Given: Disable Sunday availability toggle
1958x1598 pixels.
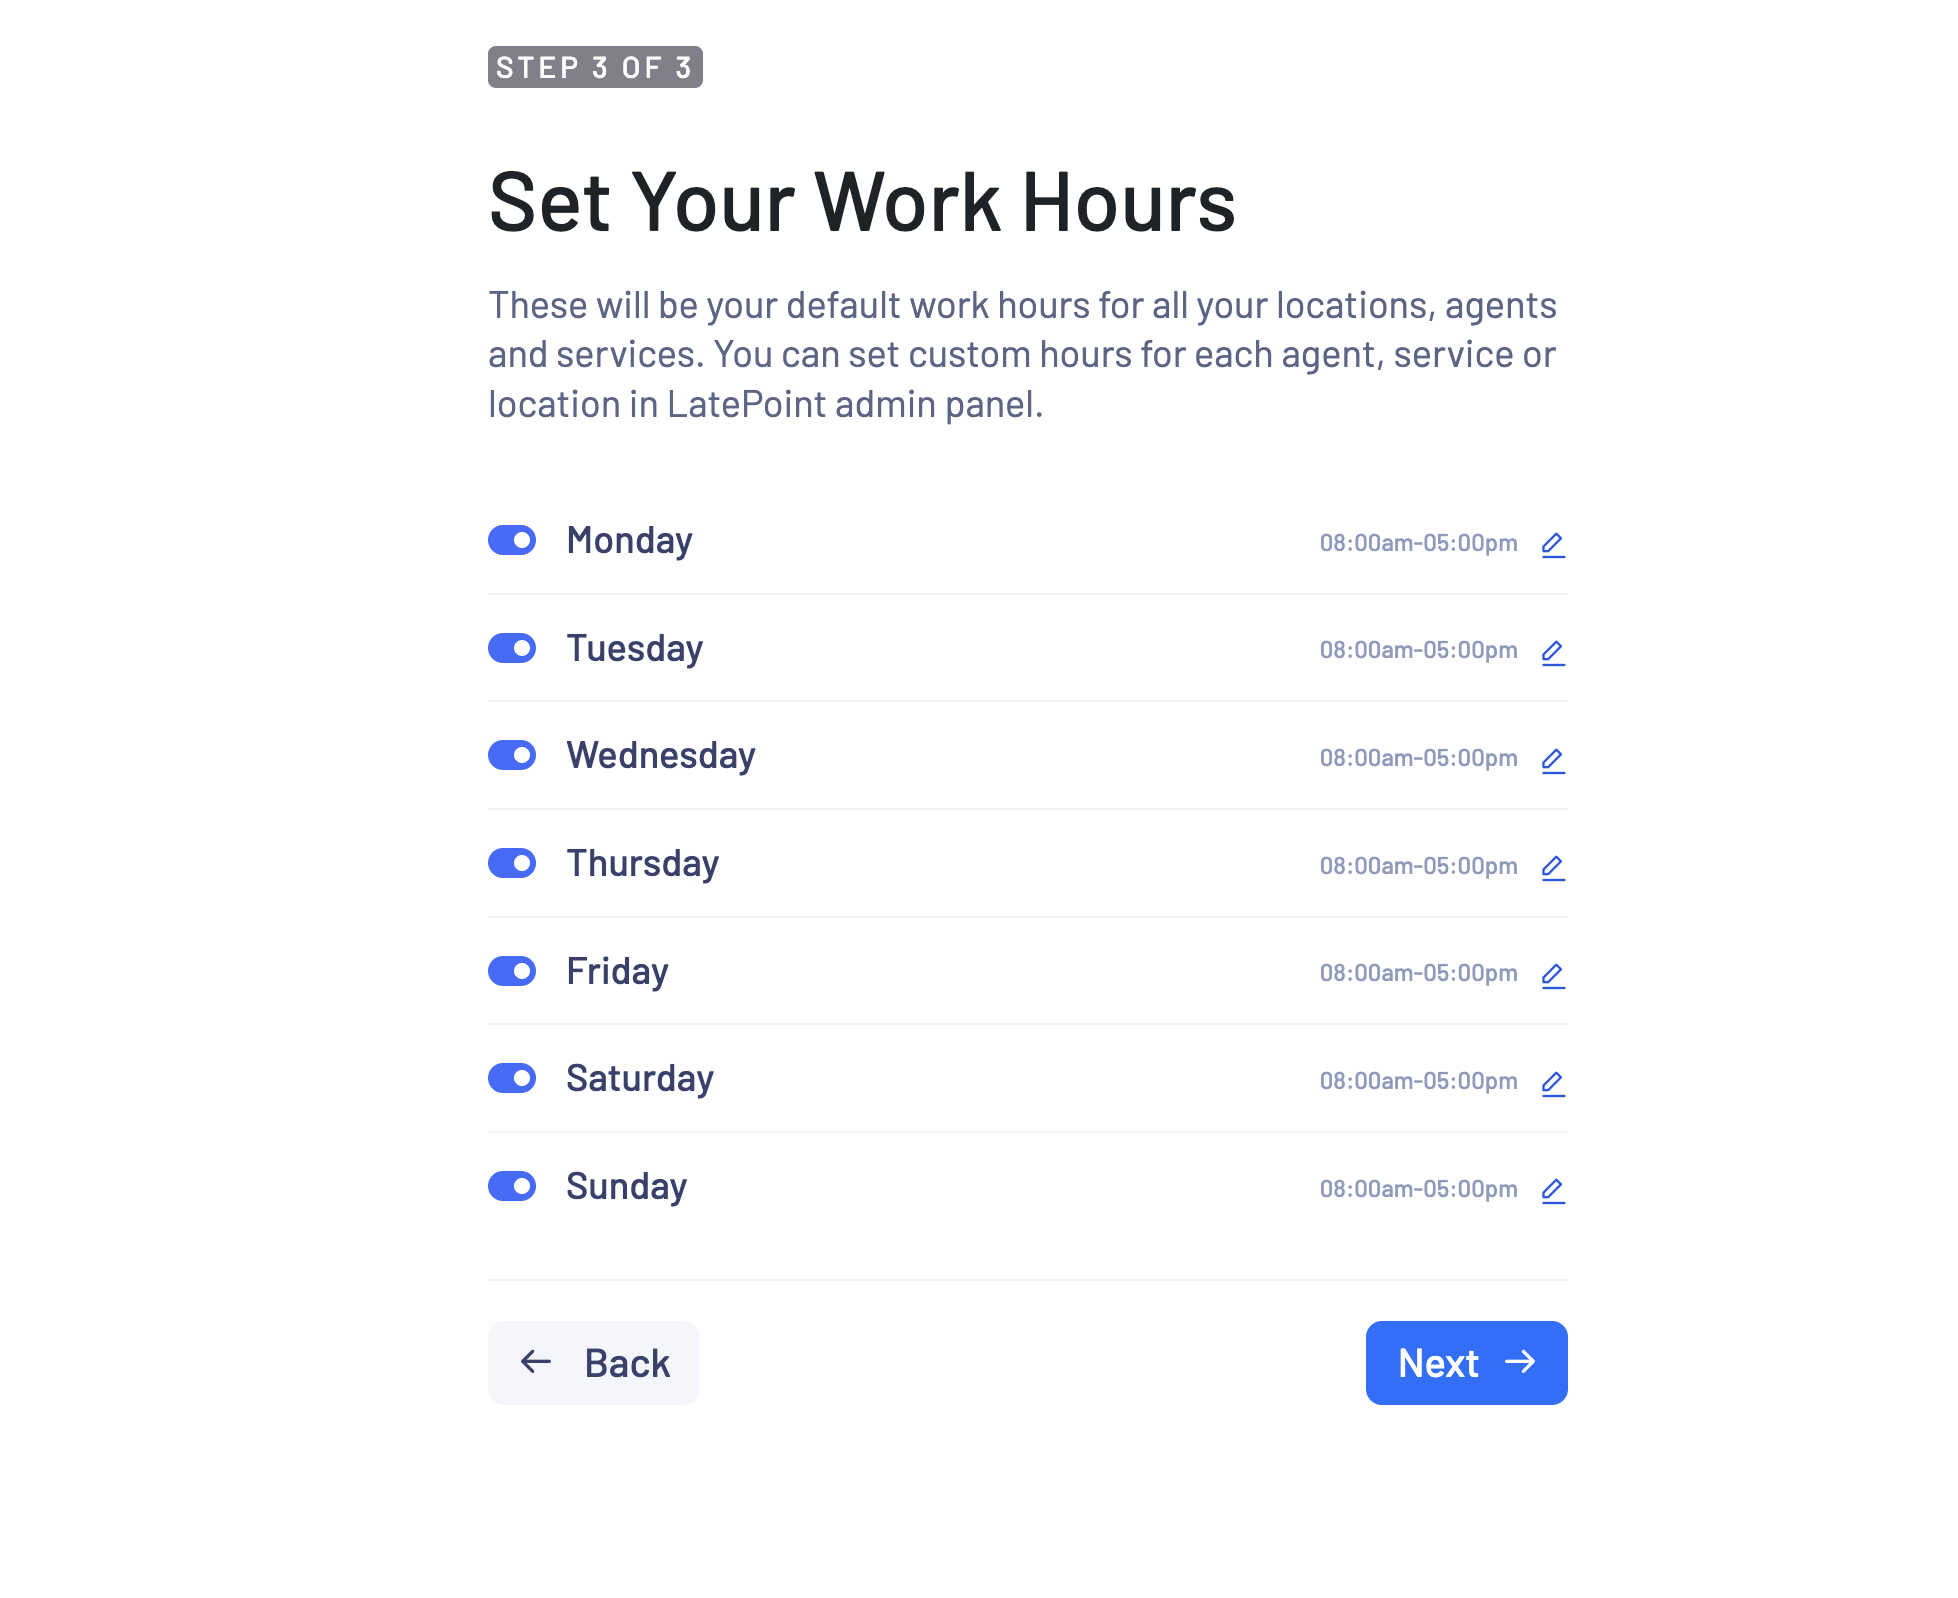Looking at the screenshot, I should tap(516, 1185).
